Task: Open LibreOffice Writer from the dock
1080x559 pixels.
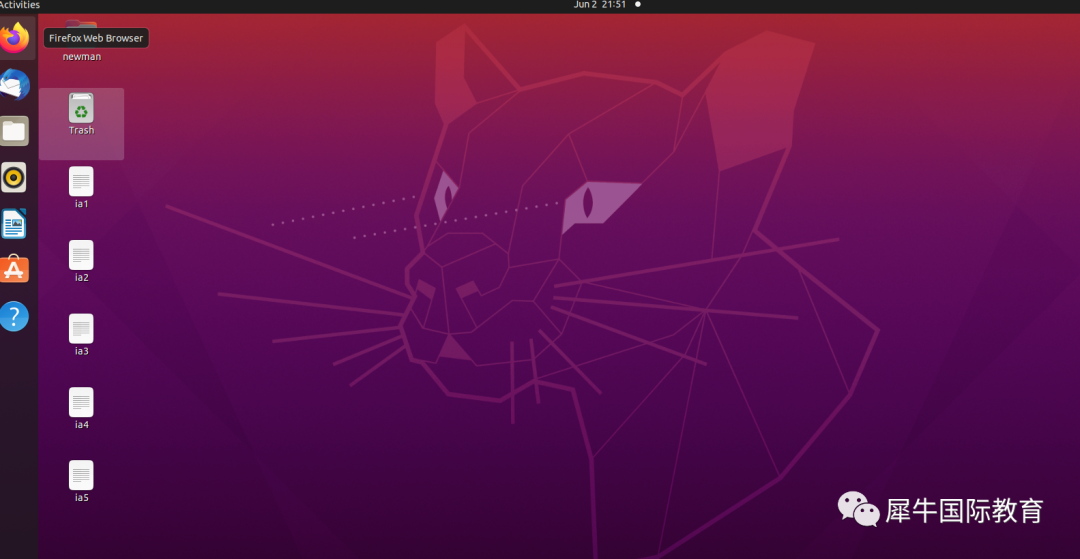Action: (14, 224)
